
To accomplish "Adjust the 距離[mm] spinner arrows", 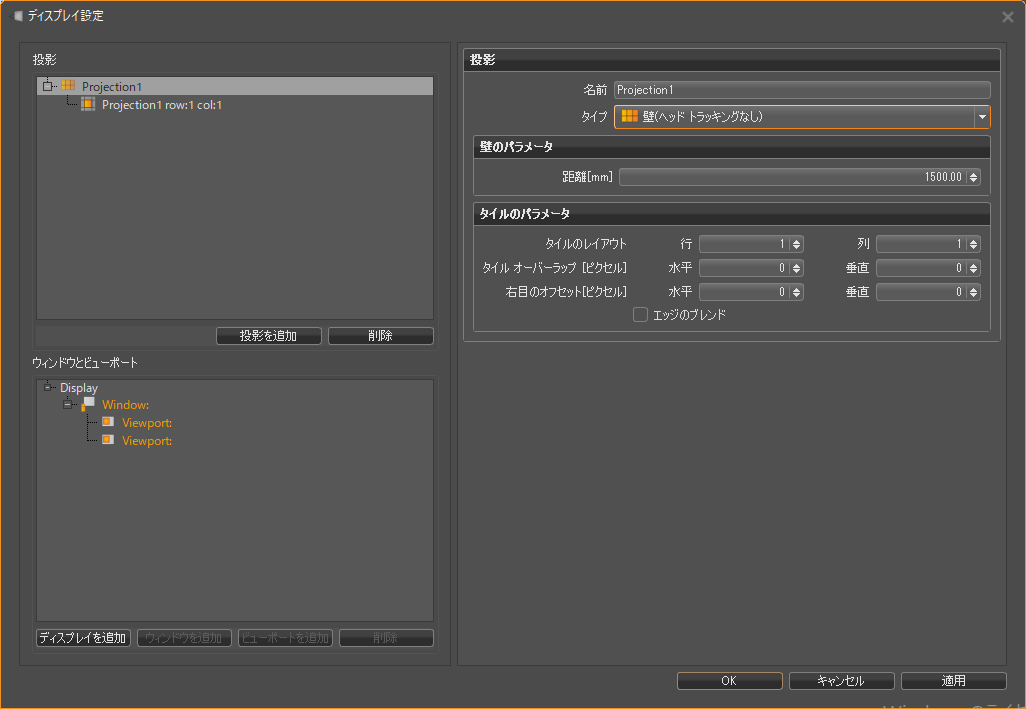I will [x=973, y=177].
